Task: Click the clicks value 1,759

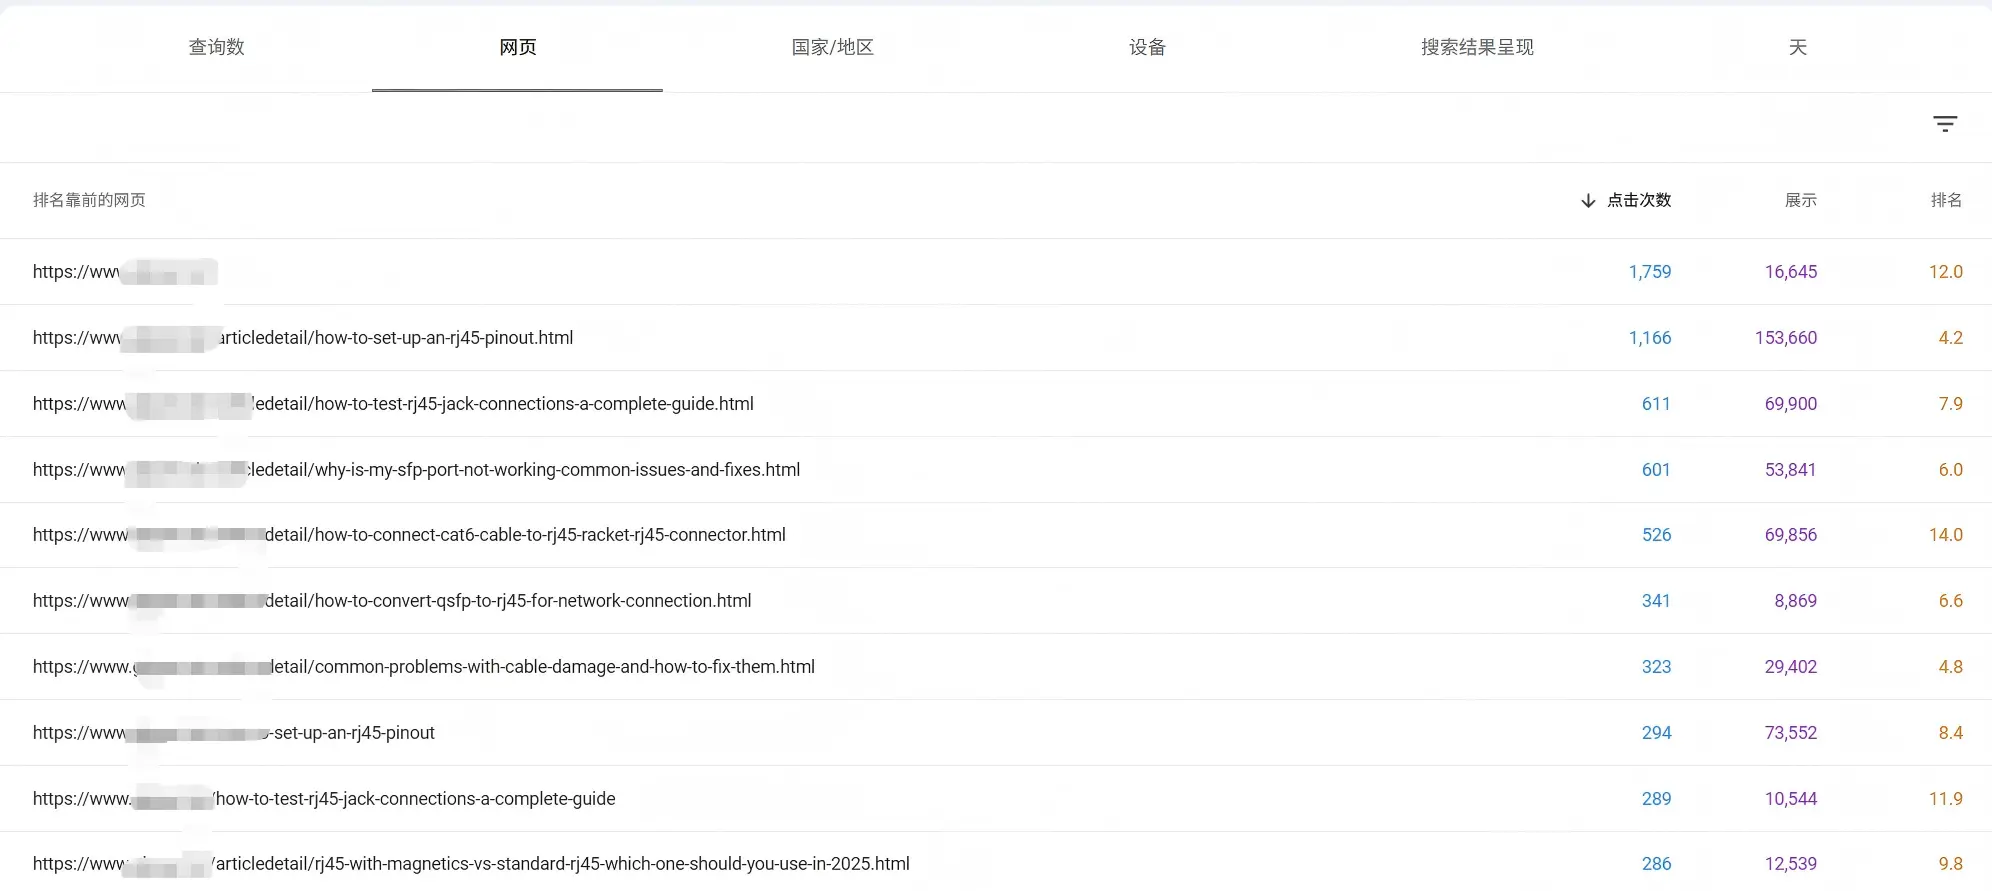Action: 1650,272
